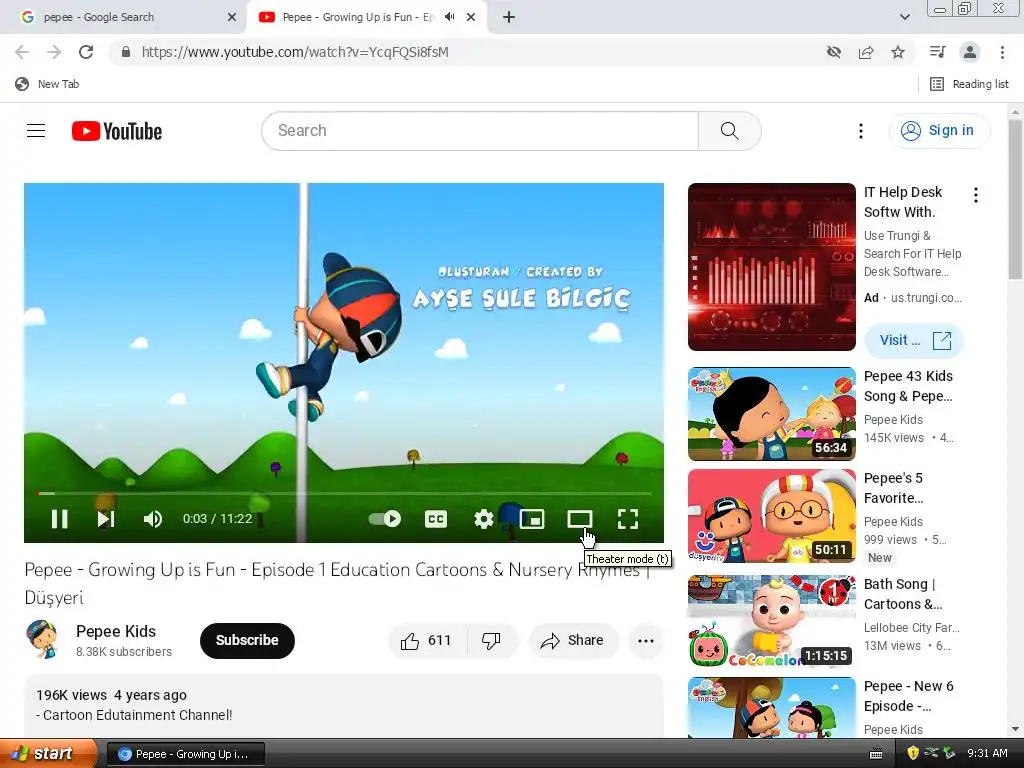The height and width of the screenshot is (768, 1024).
Task: Click the 9:31 AM clock
Action: point(987,754)
